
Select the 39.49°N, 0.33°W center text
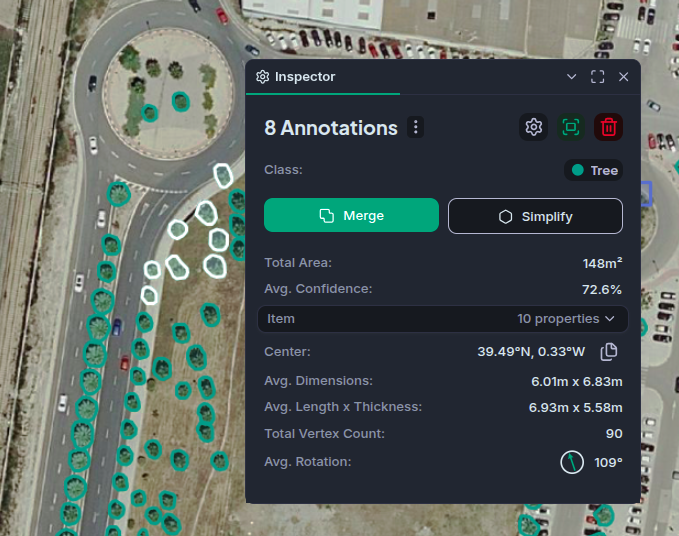[x=531, y=352]
